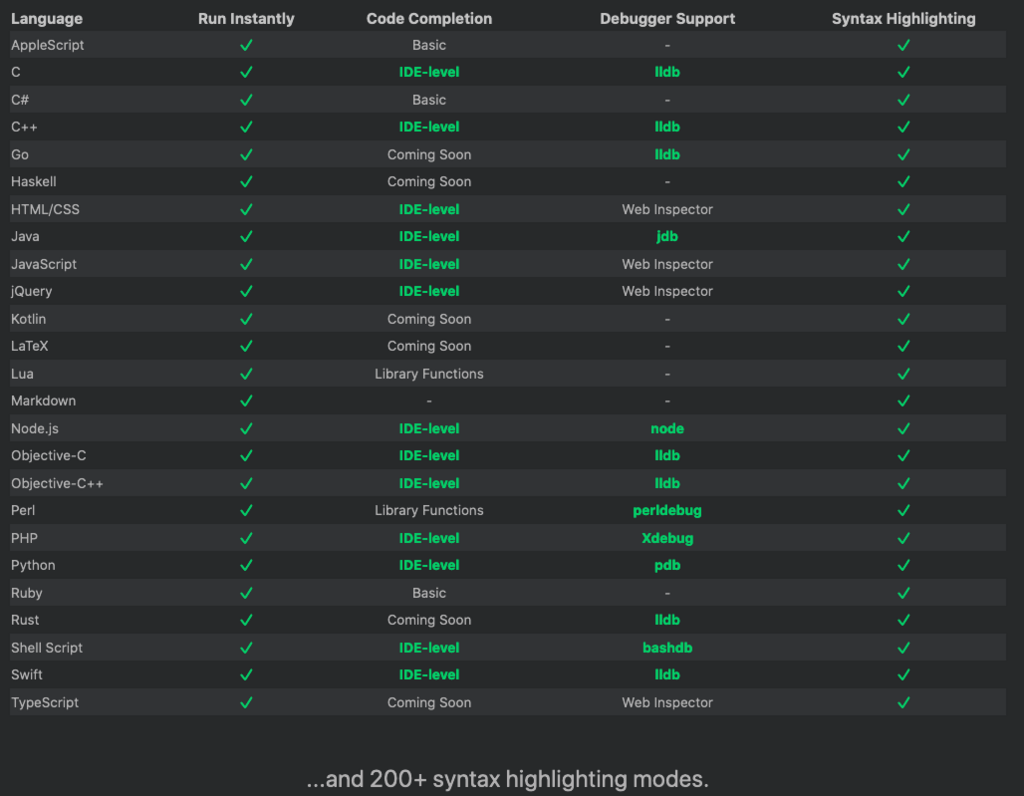Click the bashdb debugger entry

pos(667,648)
